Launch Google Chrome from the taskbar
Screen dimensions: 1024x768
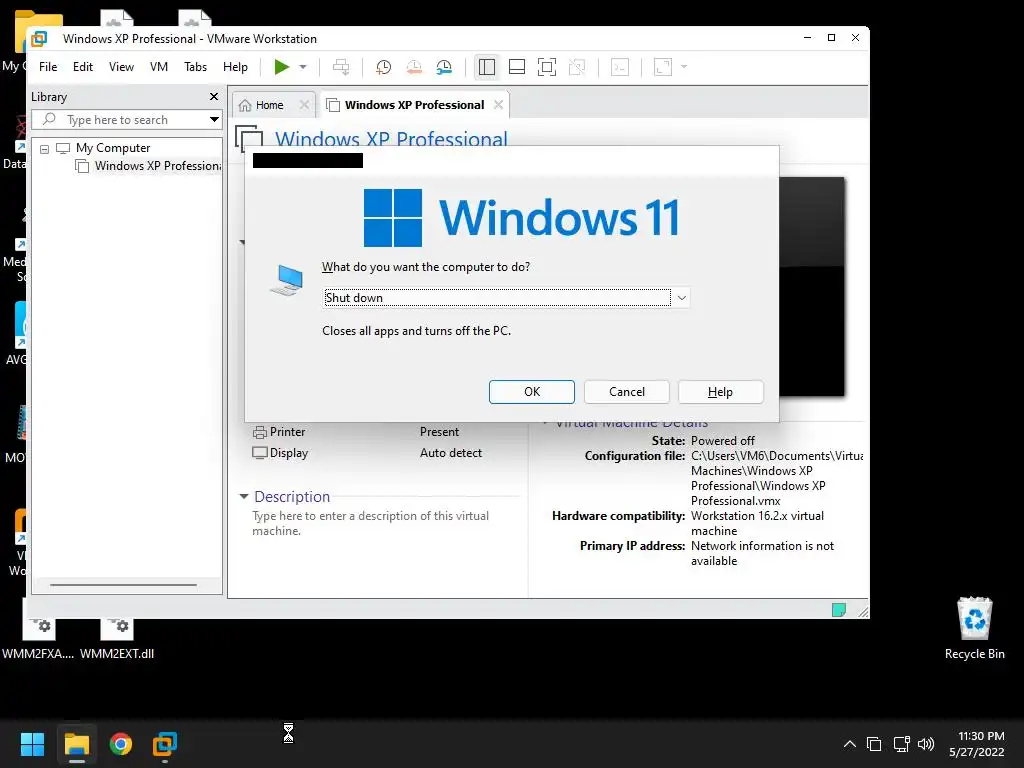tap(121, 744)
